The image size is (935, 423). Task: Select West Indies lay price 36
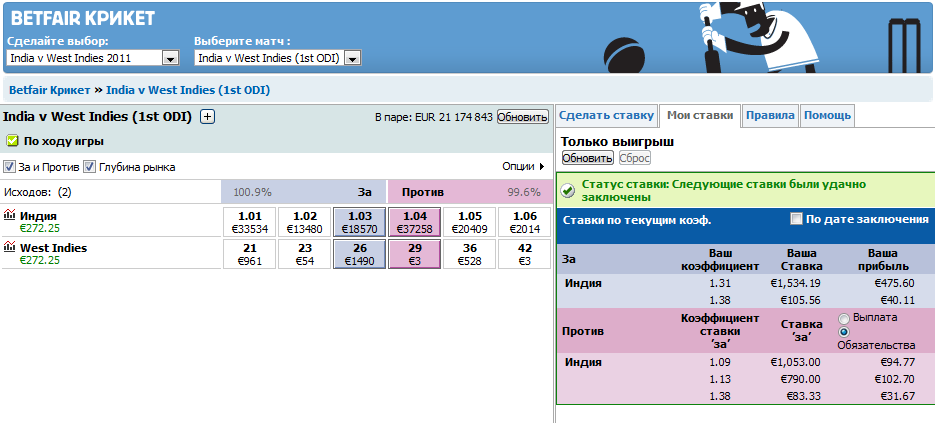pos(469,254)
